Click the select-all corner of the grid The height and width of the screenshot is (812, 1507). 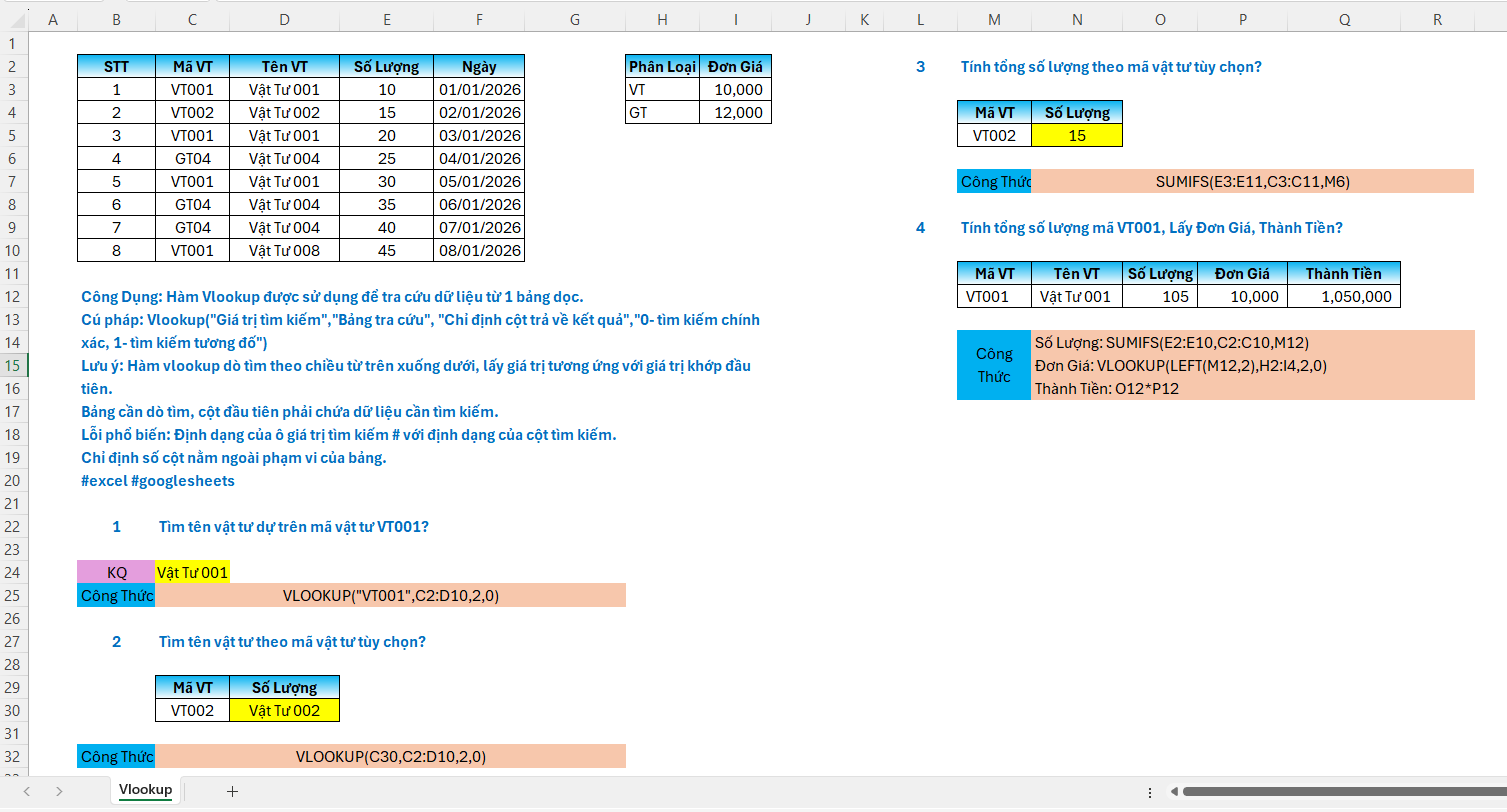[x=15, y=20]
